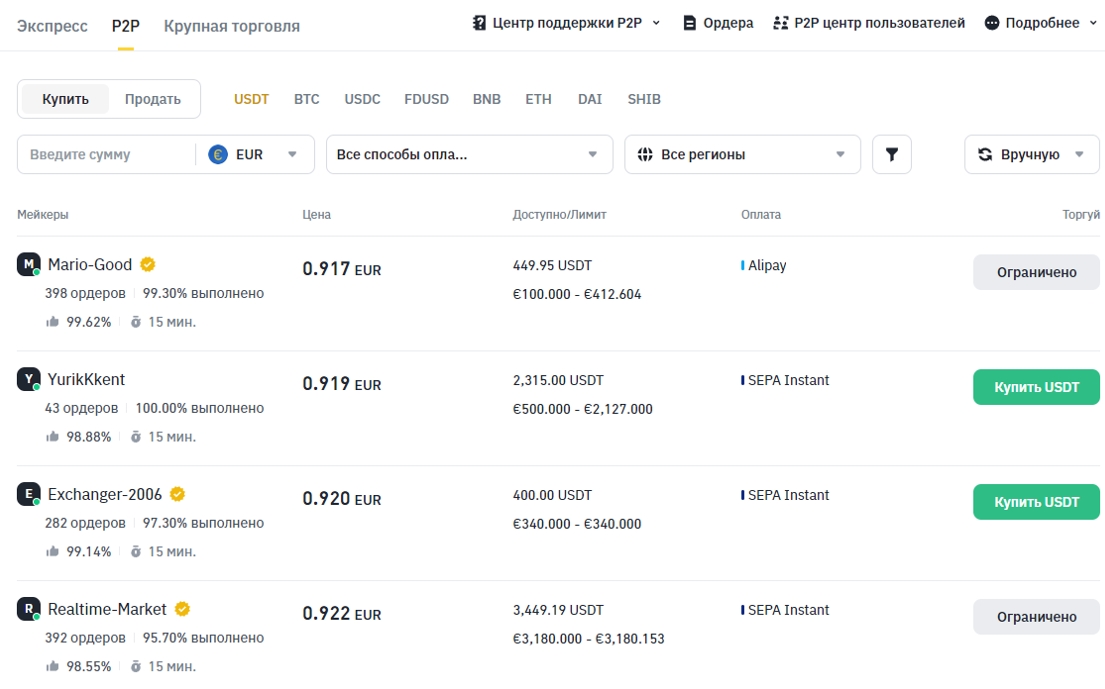Select ETH coin tab
The image size is (1105, 689).
point(538,99)
